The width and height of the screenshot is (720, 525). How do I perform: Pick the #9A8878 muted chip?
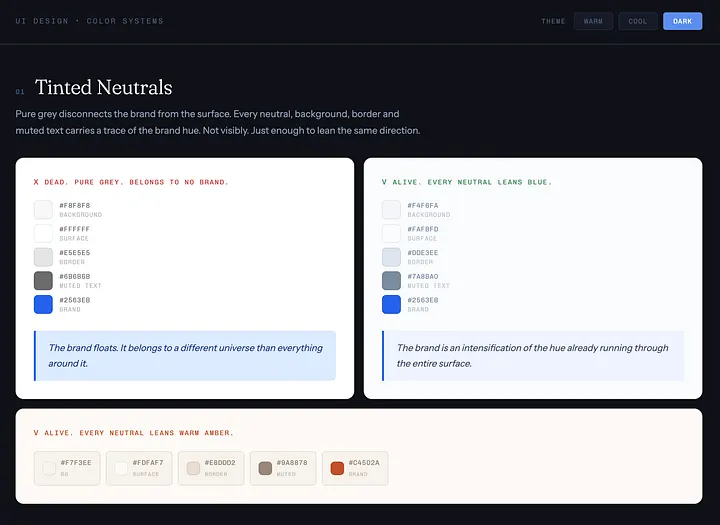(x=283, y=468)
